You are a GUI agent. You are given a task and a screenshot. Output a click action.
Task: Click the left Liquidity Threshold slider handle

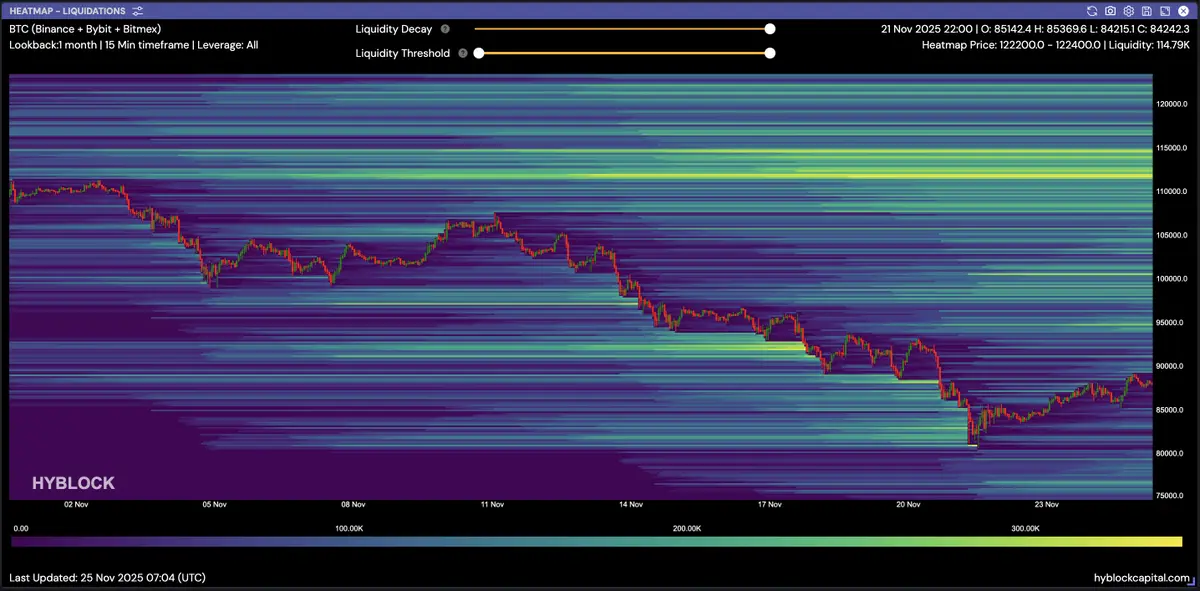tap(479, 53)
